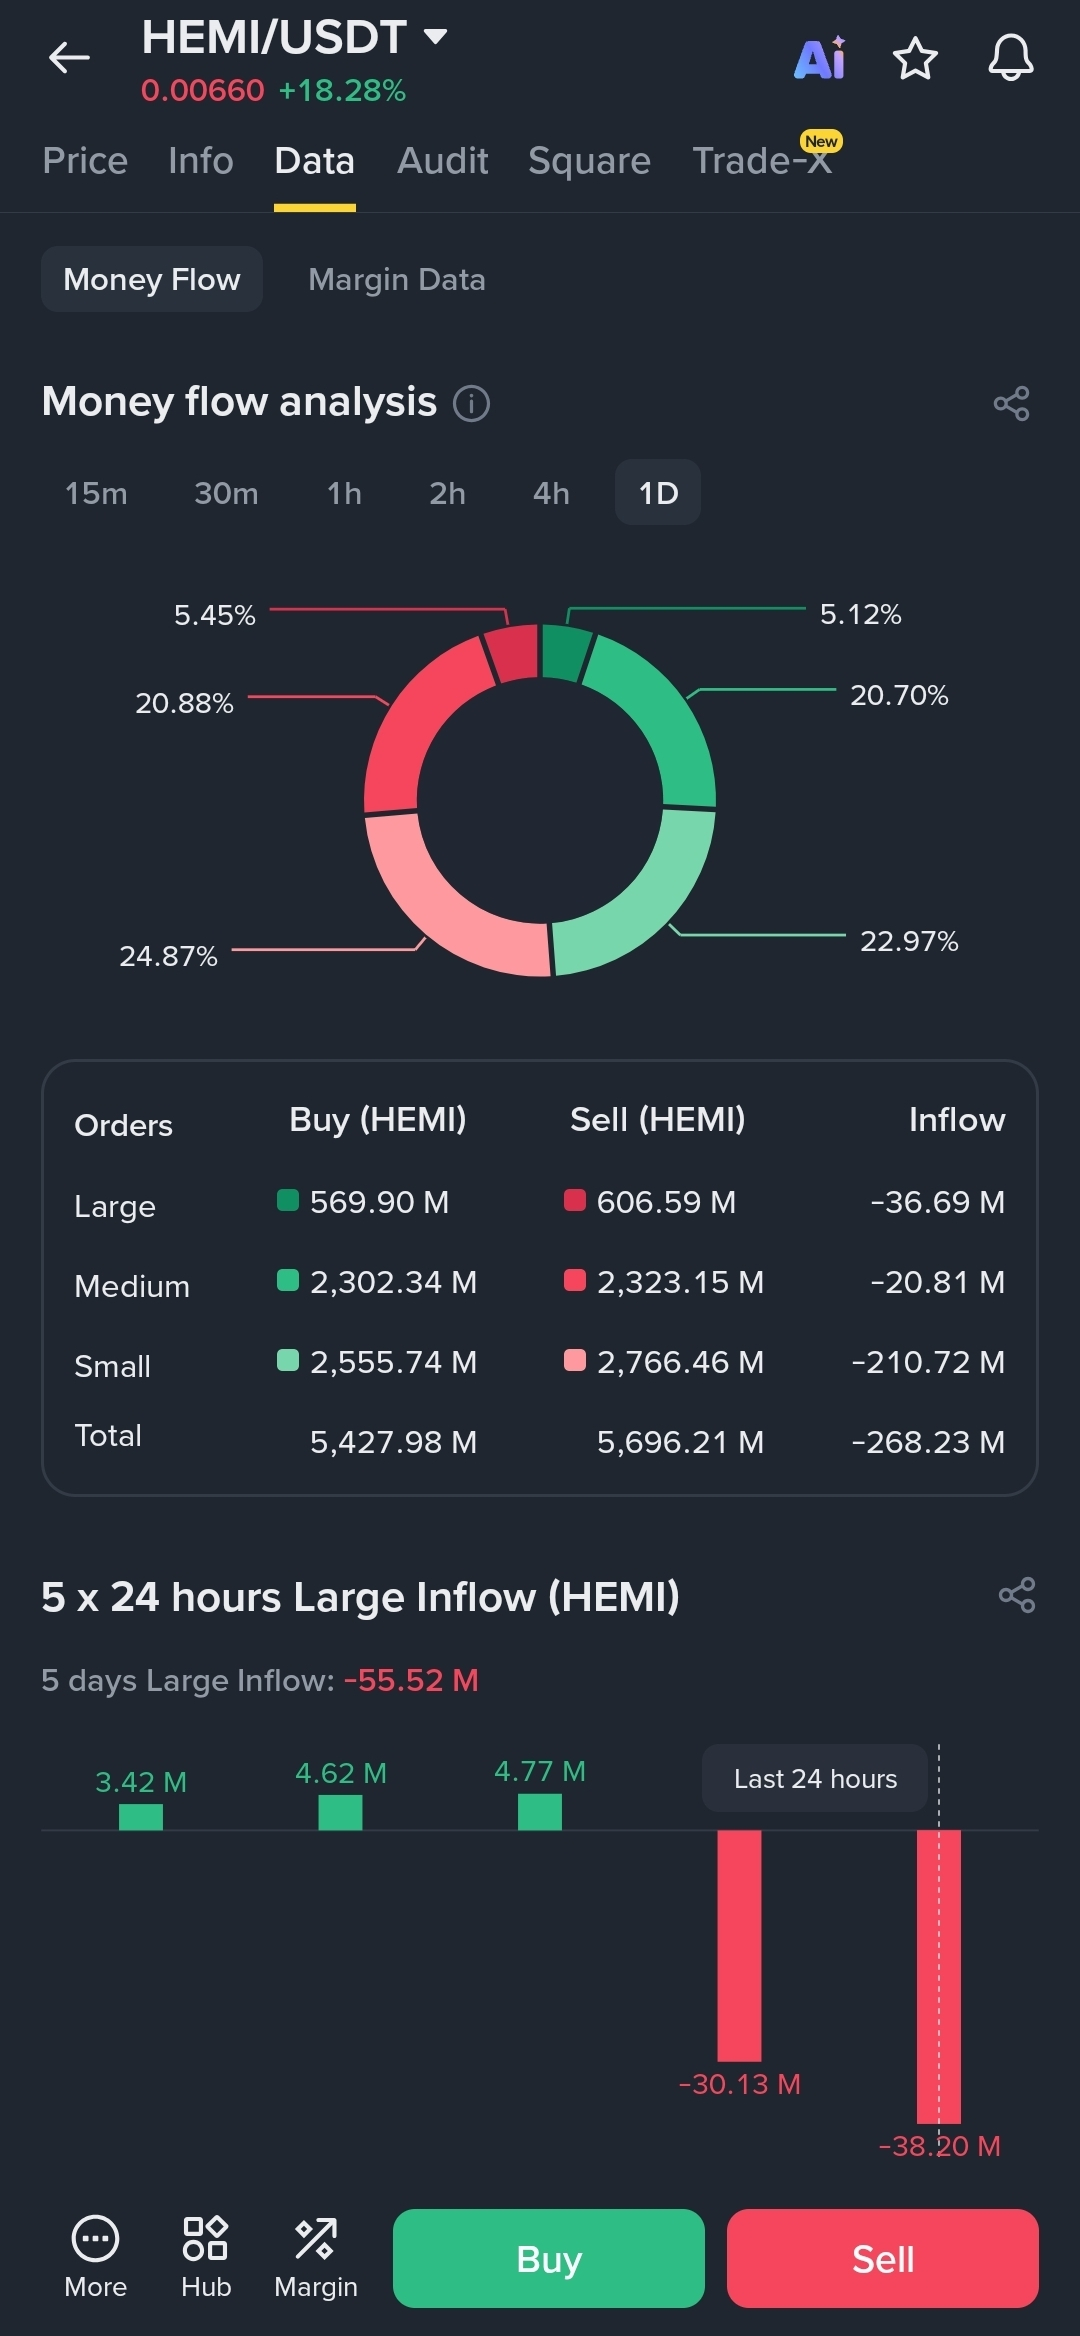
Task: Tap the Small buy value 2,555.74 M
Action: 393,1361
